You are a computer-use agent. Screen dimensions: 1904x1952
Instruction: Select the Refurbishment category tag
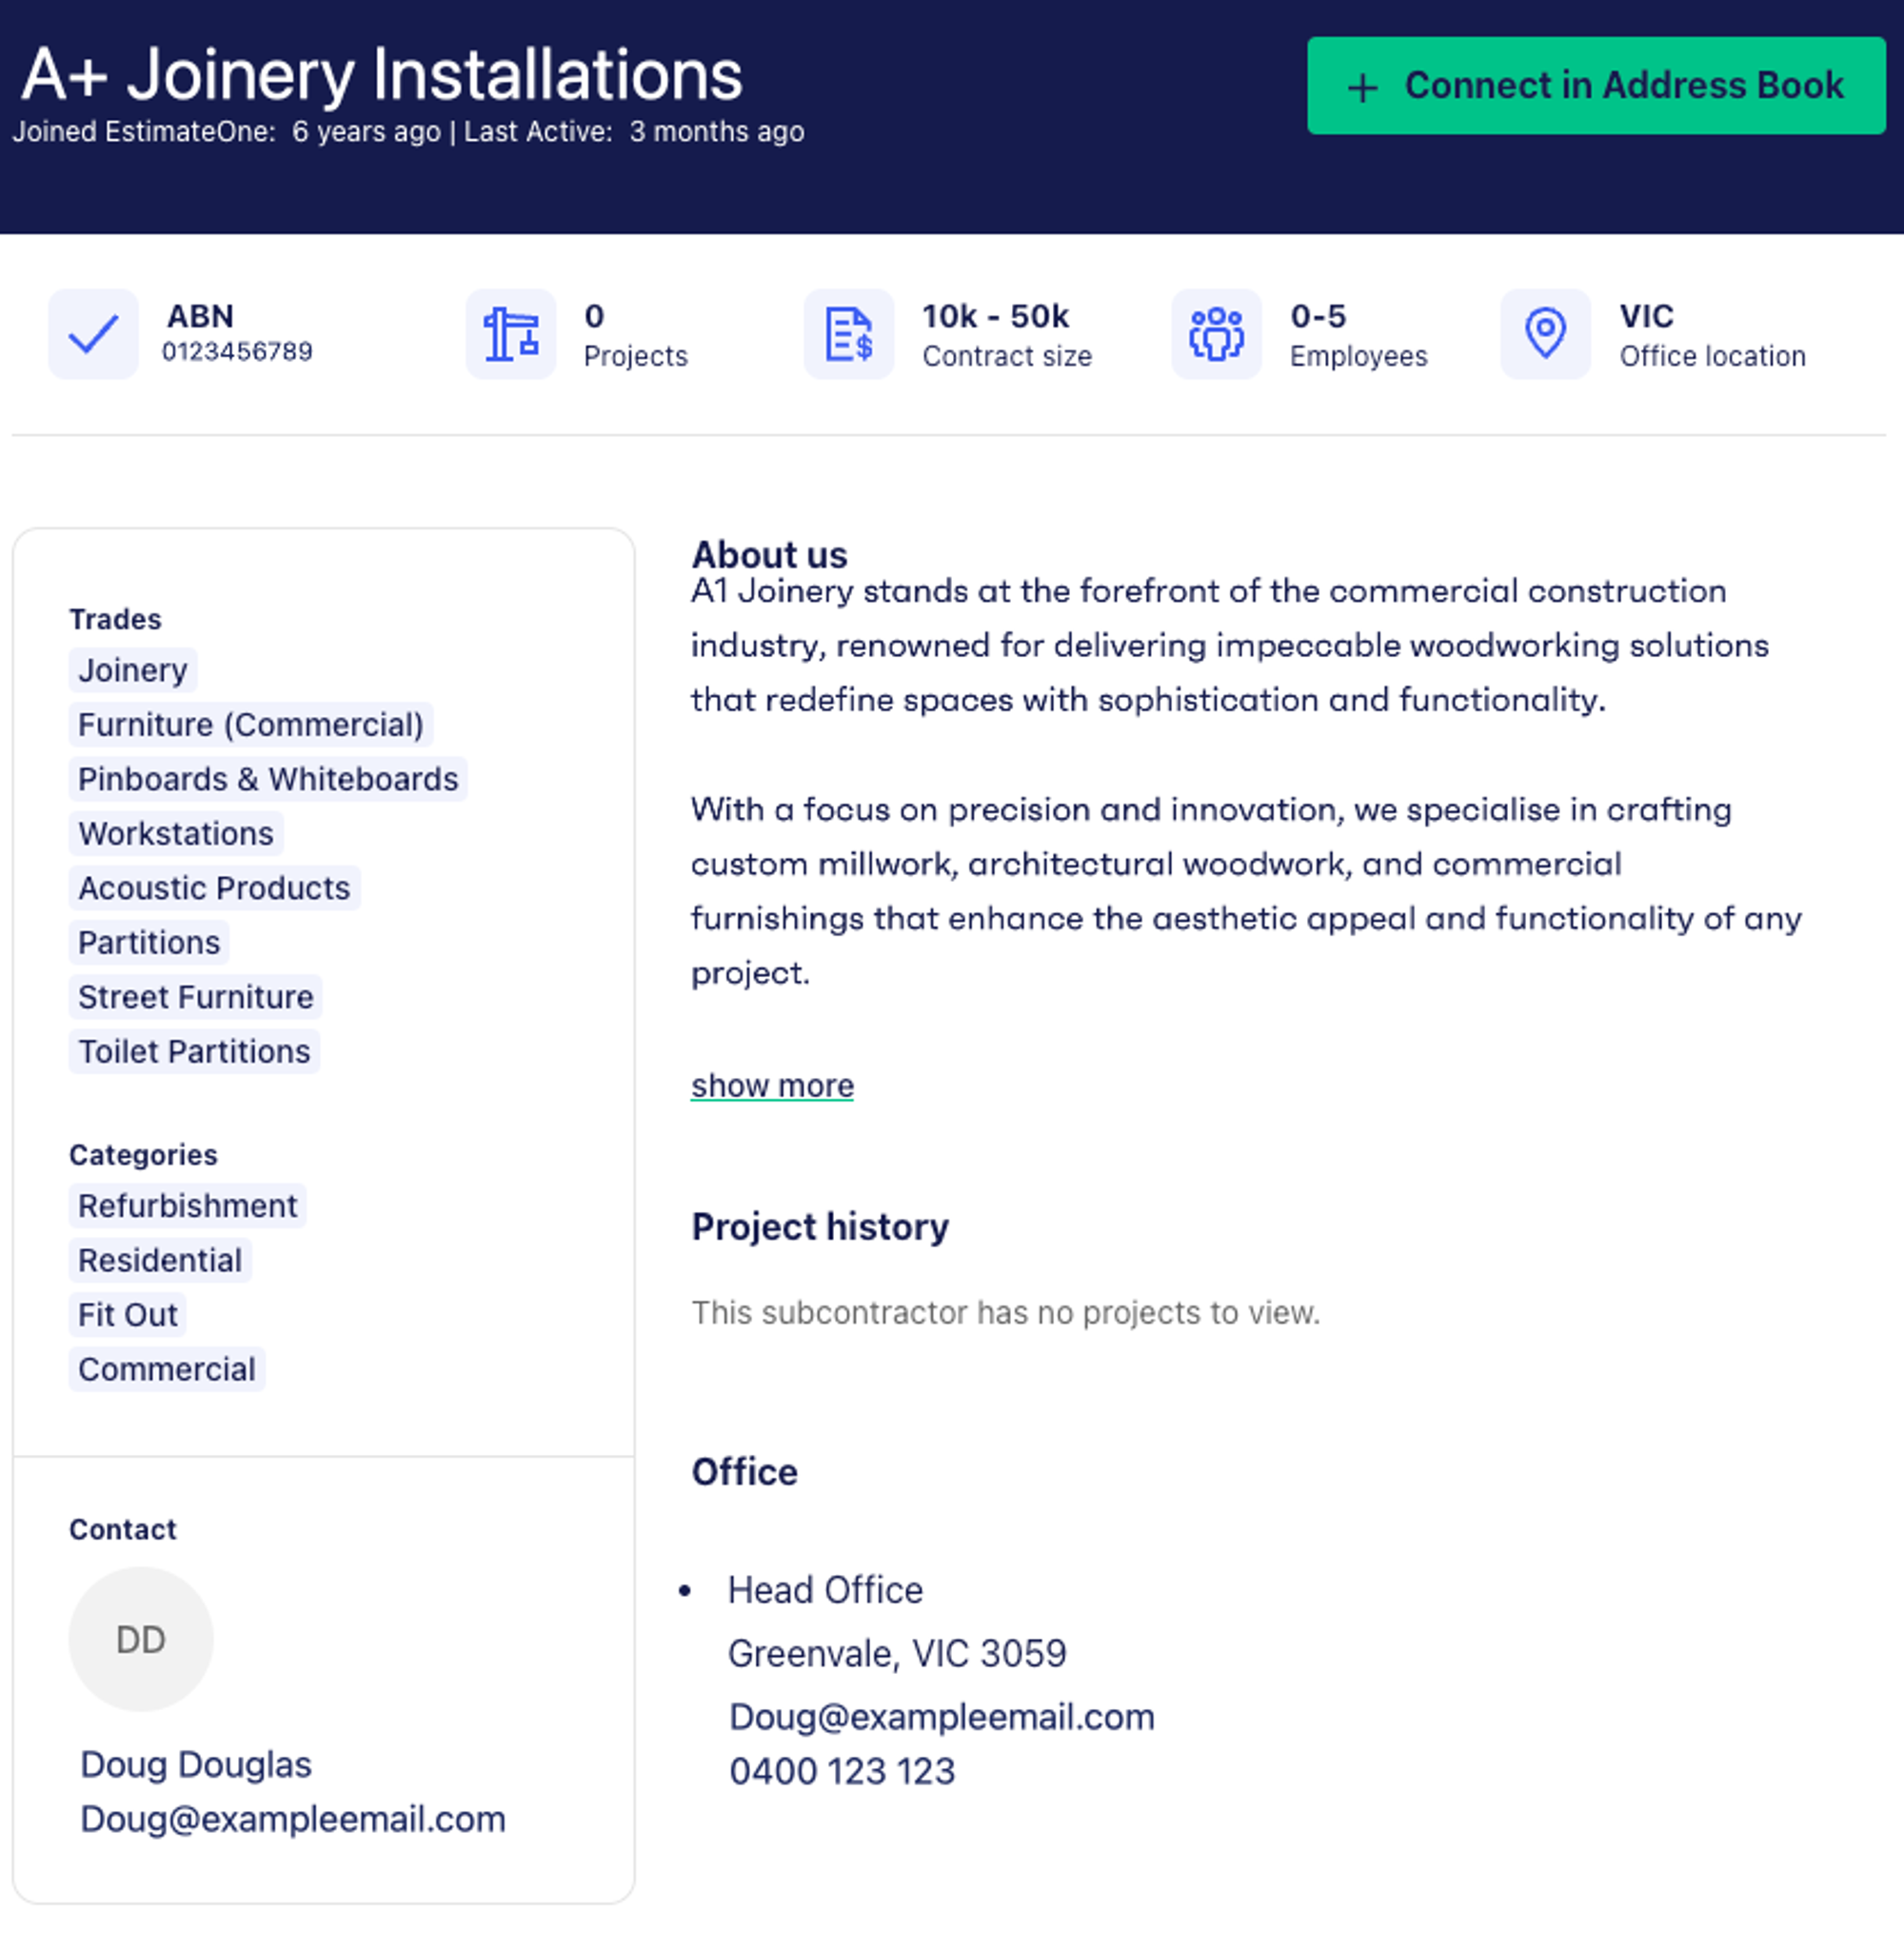tap(187, 1206)
